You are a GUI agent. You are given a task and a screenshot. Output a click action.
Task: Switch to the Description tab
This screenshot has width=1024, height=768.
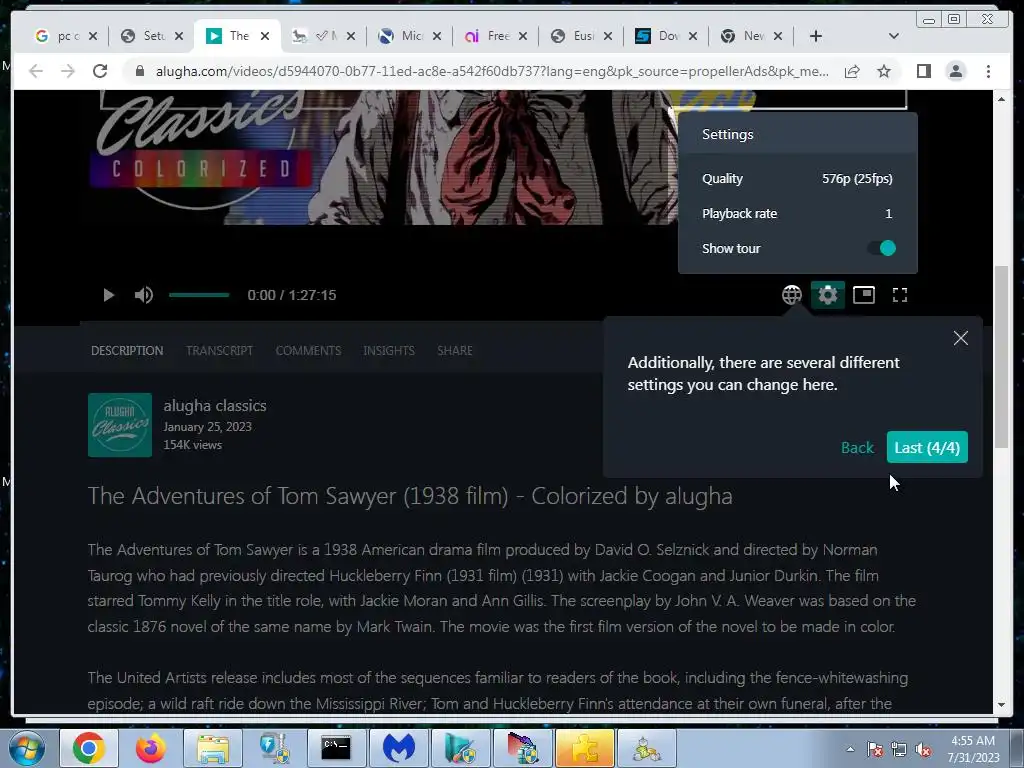(127, 351)
